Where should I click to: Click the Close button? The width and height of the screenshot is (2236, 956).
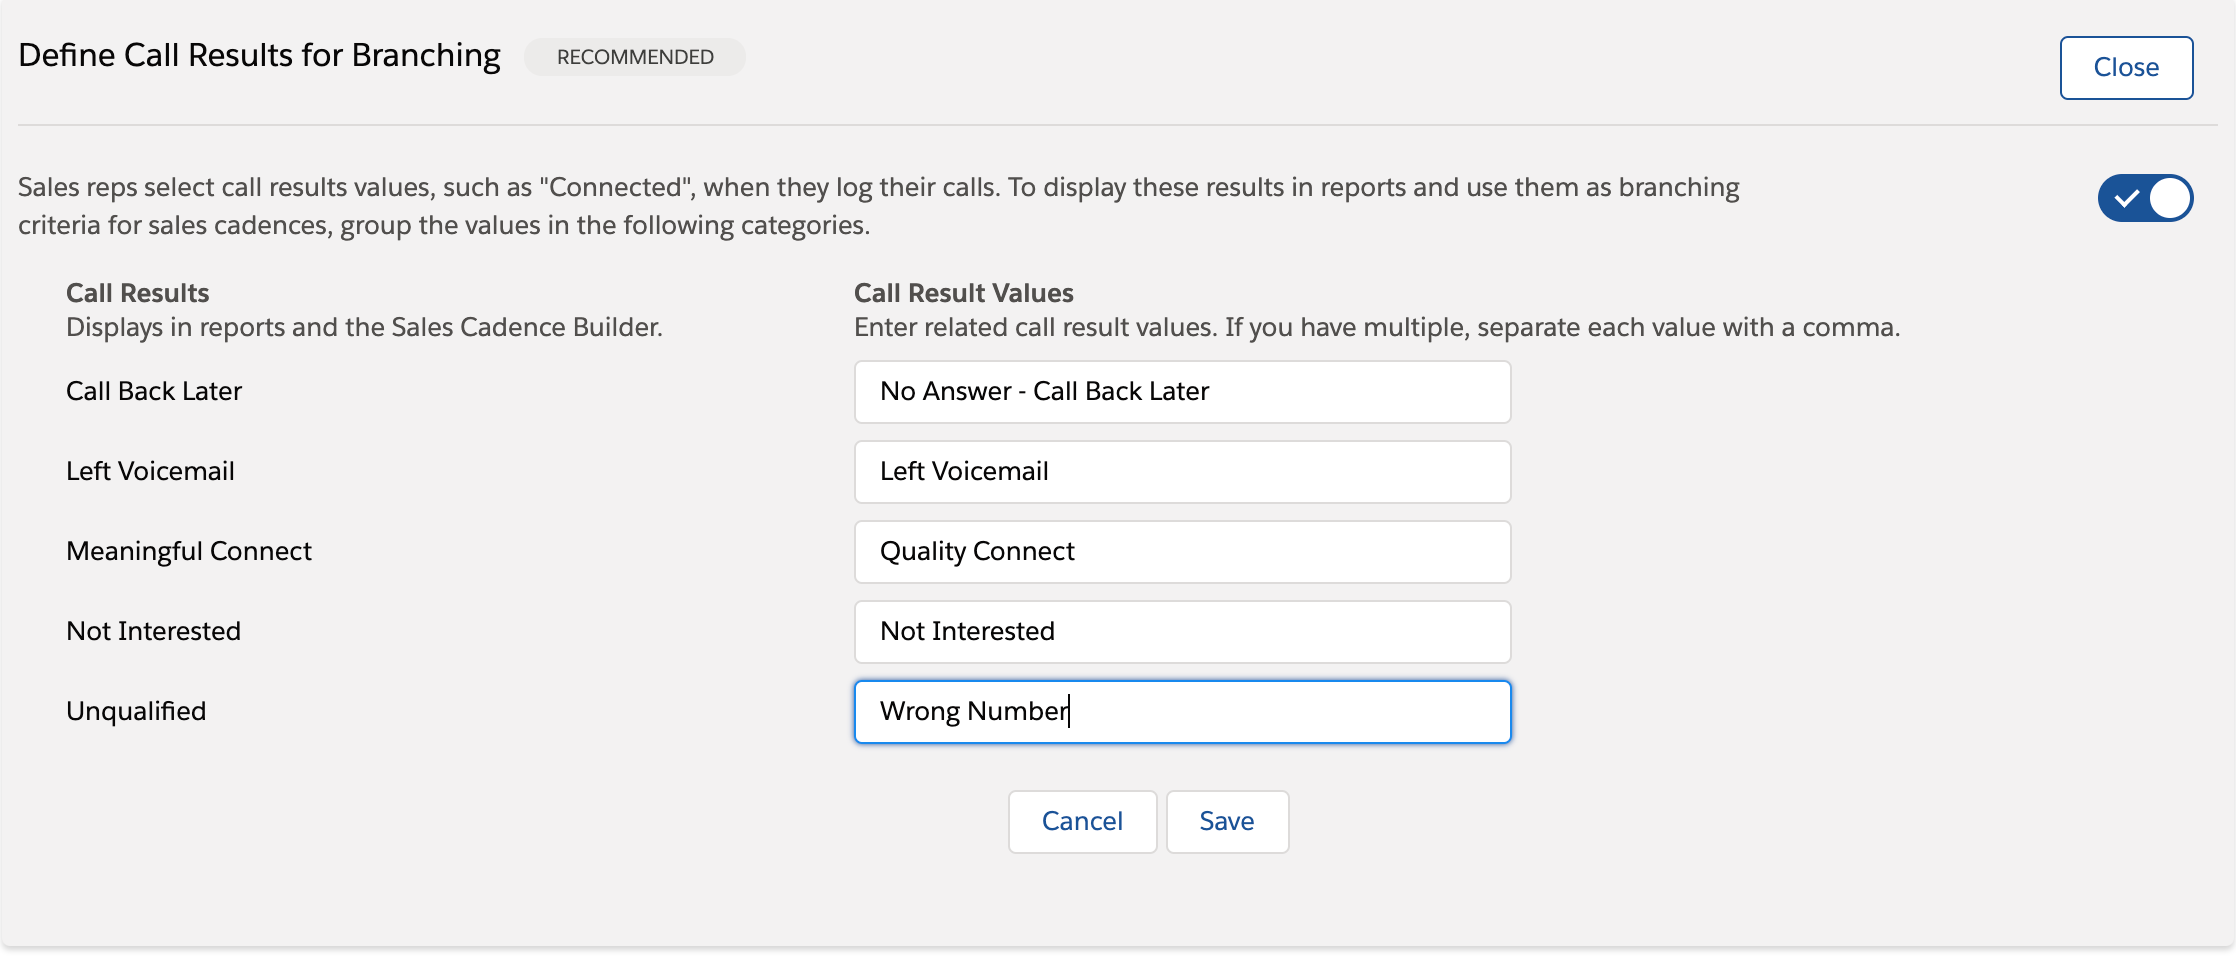[x=2126, y=68]
